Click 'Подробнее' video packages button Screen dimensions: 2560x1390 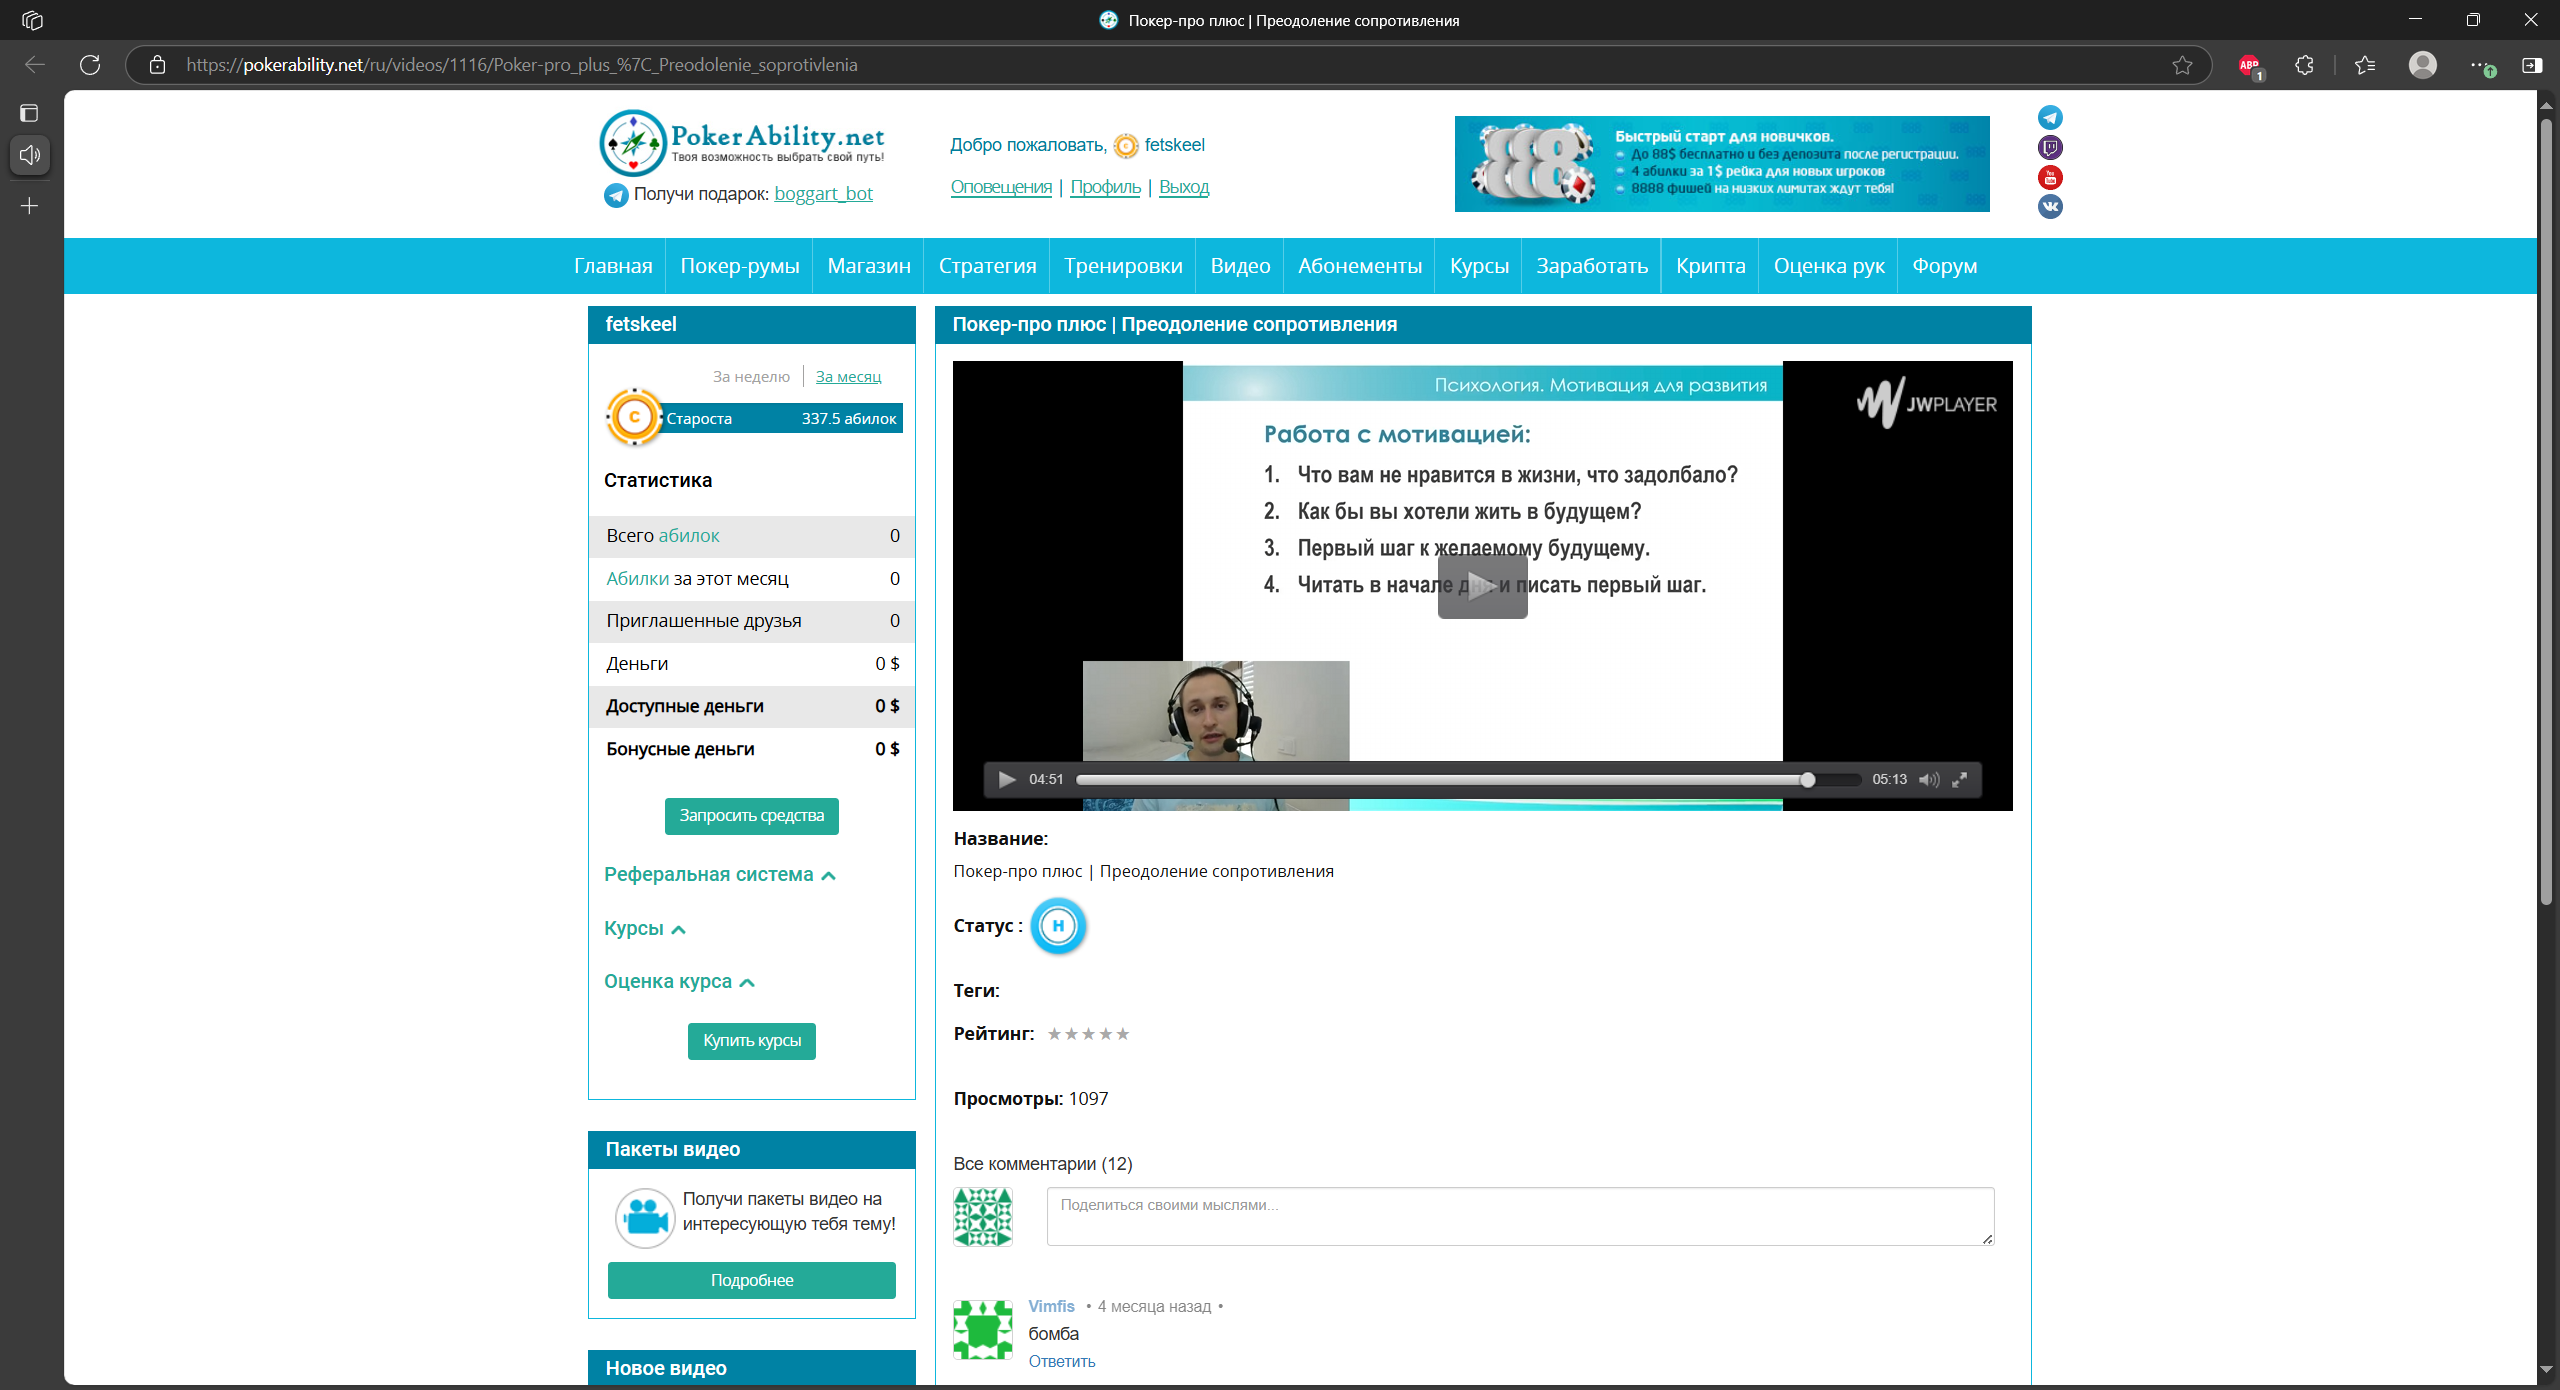pyautogui.click(x=752, y=1281)
